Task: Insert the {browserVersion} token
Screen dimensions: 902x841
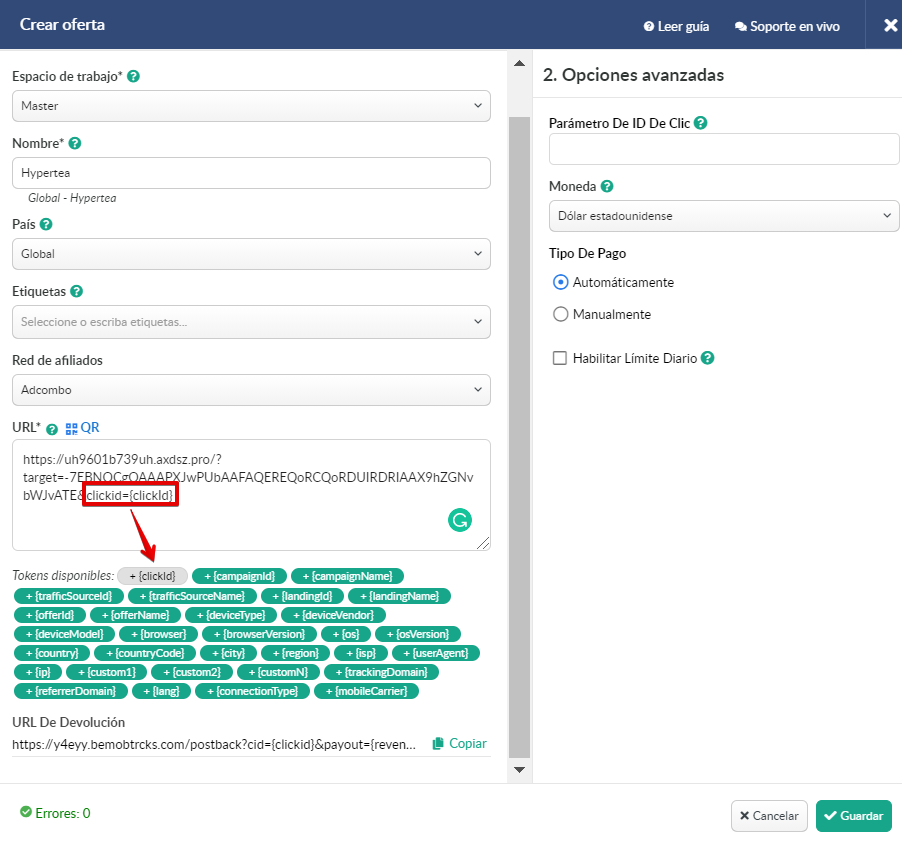Action: pos(259,634)
